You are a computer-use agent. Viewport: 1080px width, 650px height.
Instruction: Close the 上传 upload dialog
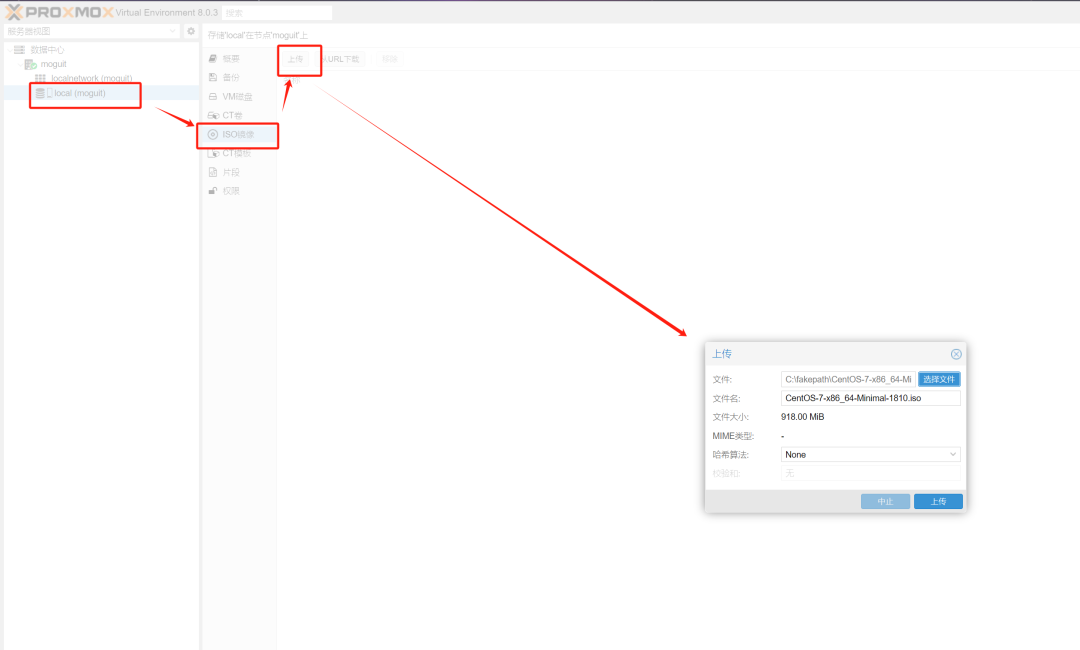click(956, 354)
